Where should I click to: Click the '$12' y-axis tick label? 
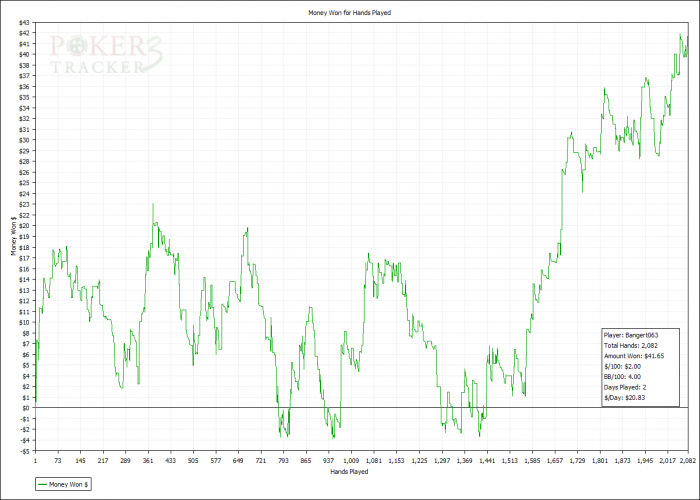click(x=24, y=301)
